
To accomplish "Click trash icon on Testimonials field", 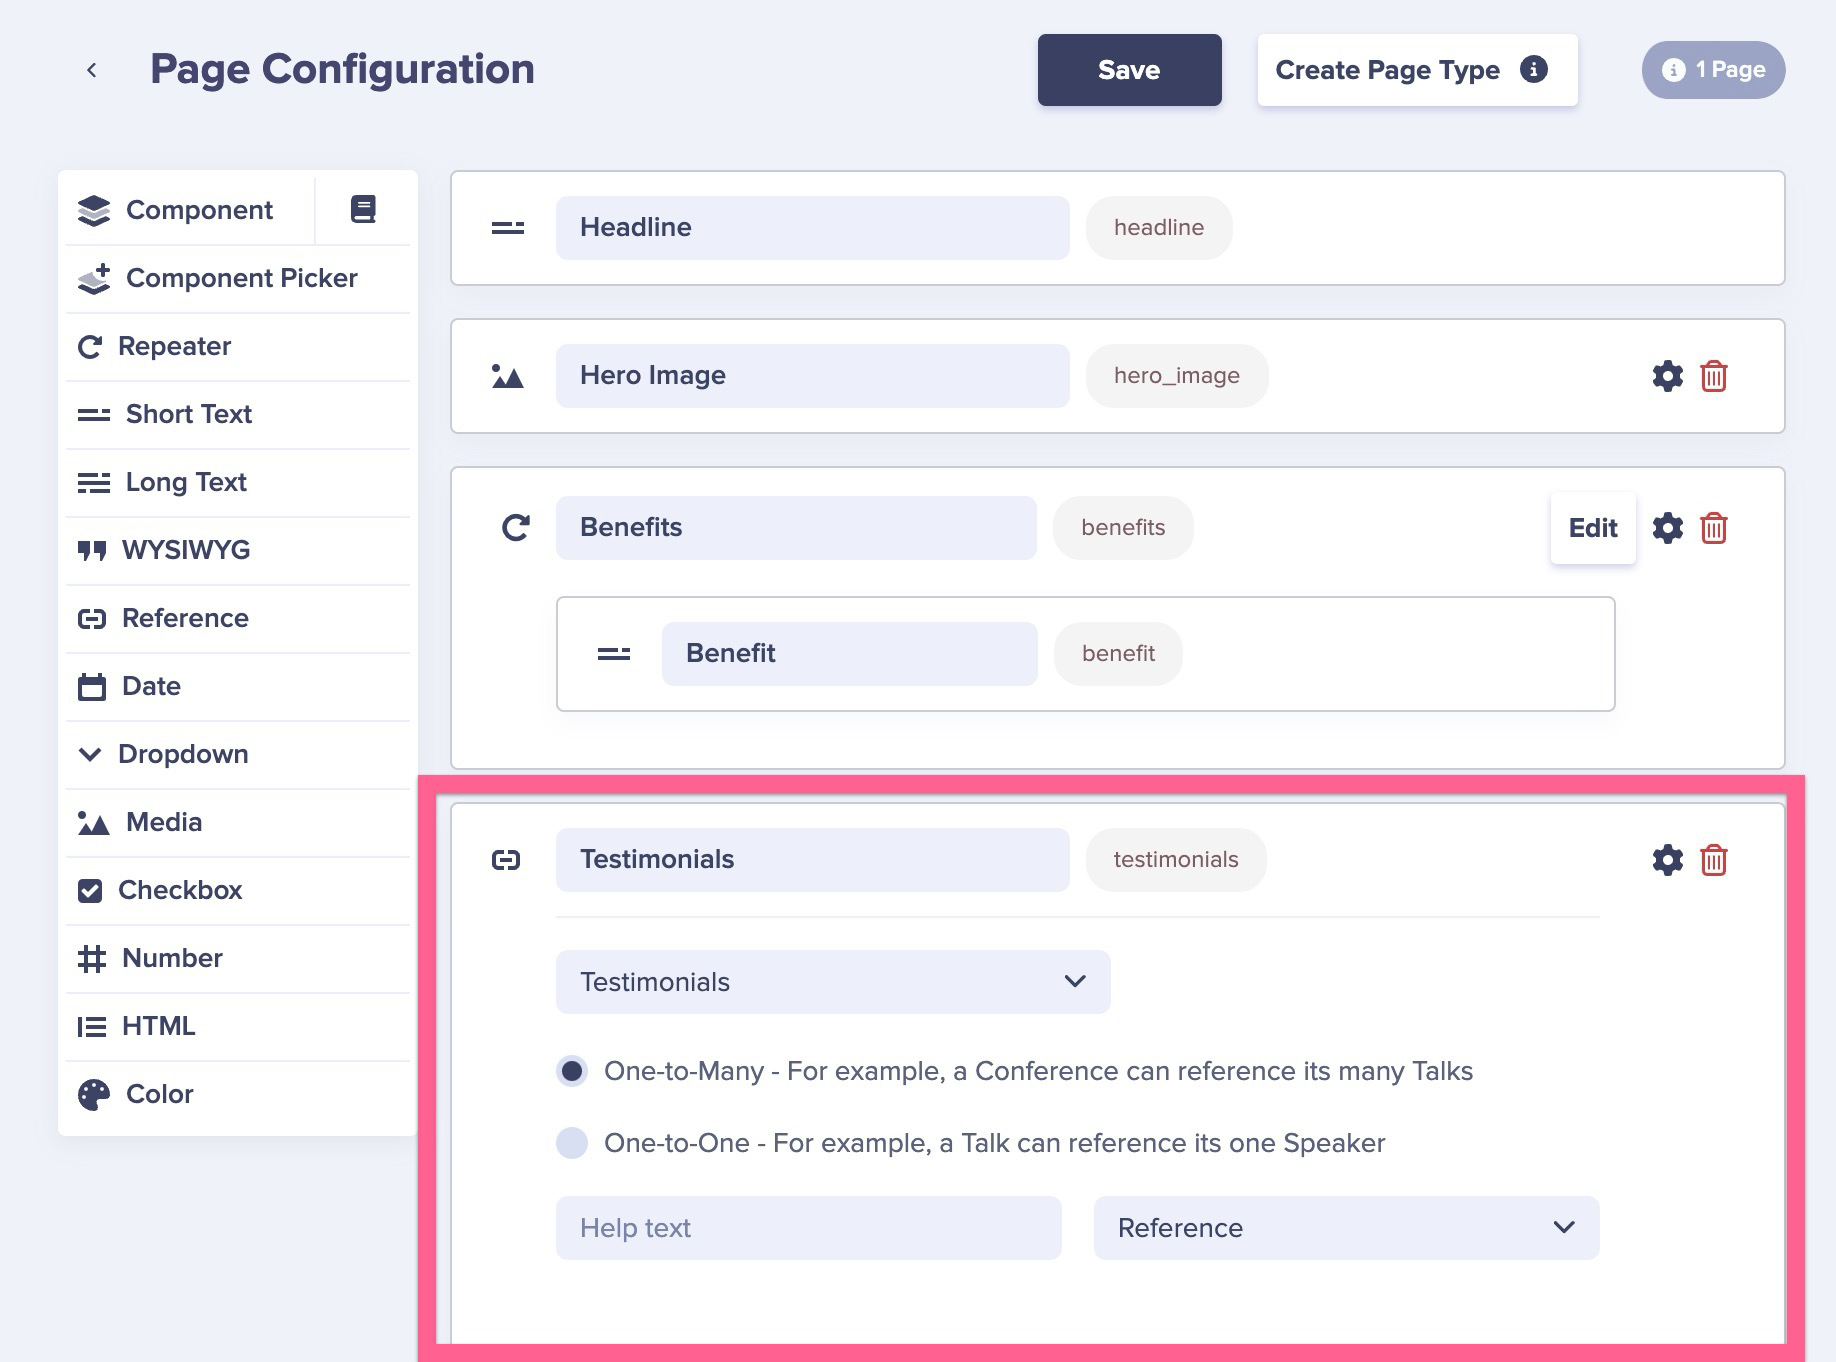I will point(1713,860).
